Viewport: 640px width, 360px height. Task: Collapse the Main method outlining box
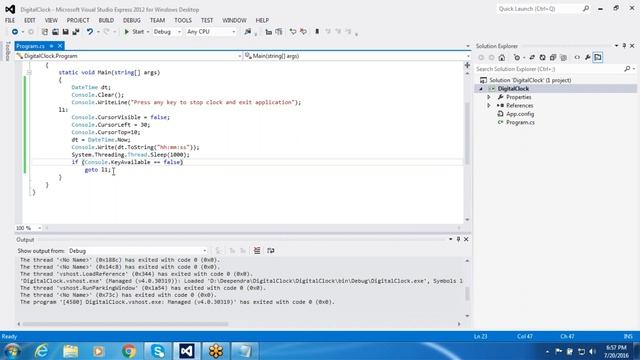coord(29,73)
